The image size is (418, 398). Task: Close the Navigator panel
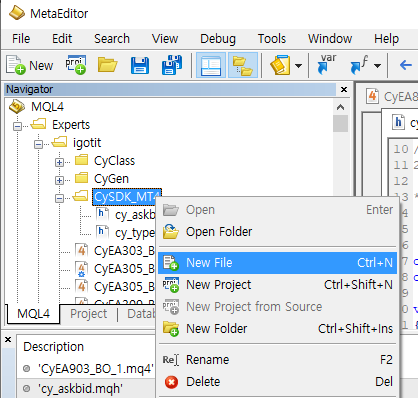click(x=344, y=89)
